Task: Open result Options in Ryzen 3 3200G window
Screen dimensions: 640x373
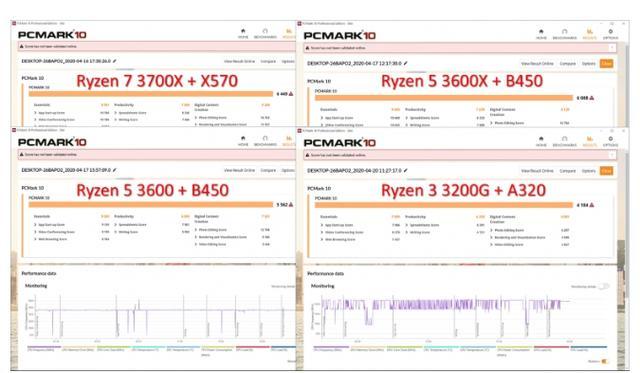Action: pos(589,171)
